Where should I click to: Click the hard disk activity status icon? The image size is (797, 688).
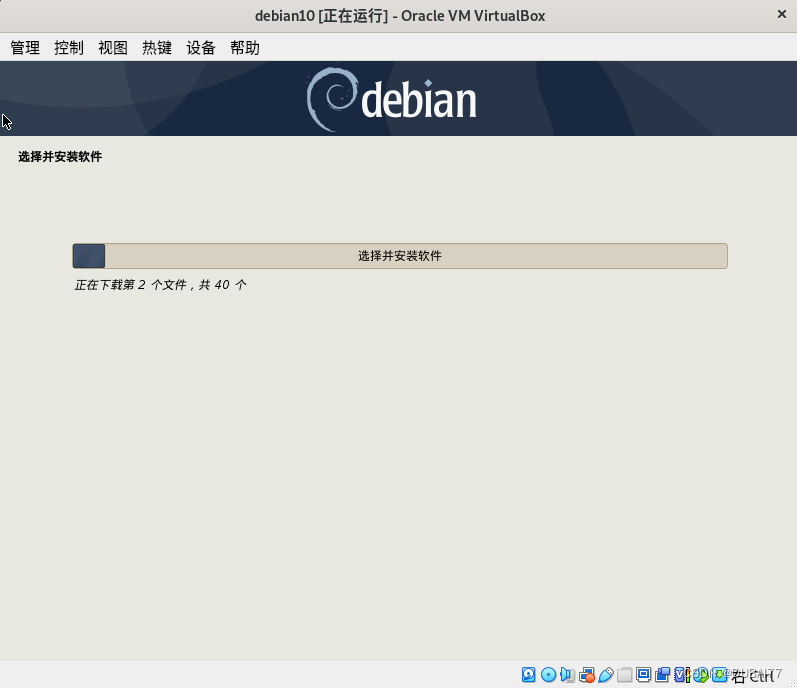(x=529, y=675)
